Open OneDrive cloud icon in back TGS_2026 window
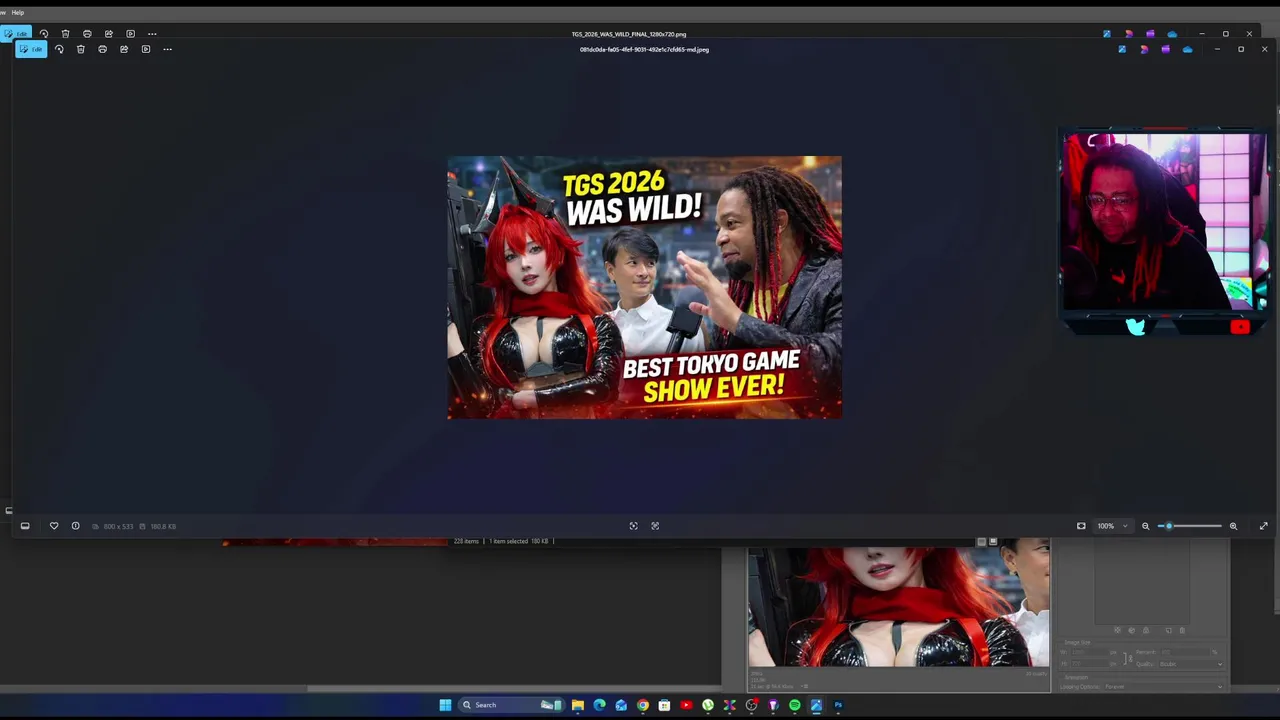 (x=1172, y=34)
